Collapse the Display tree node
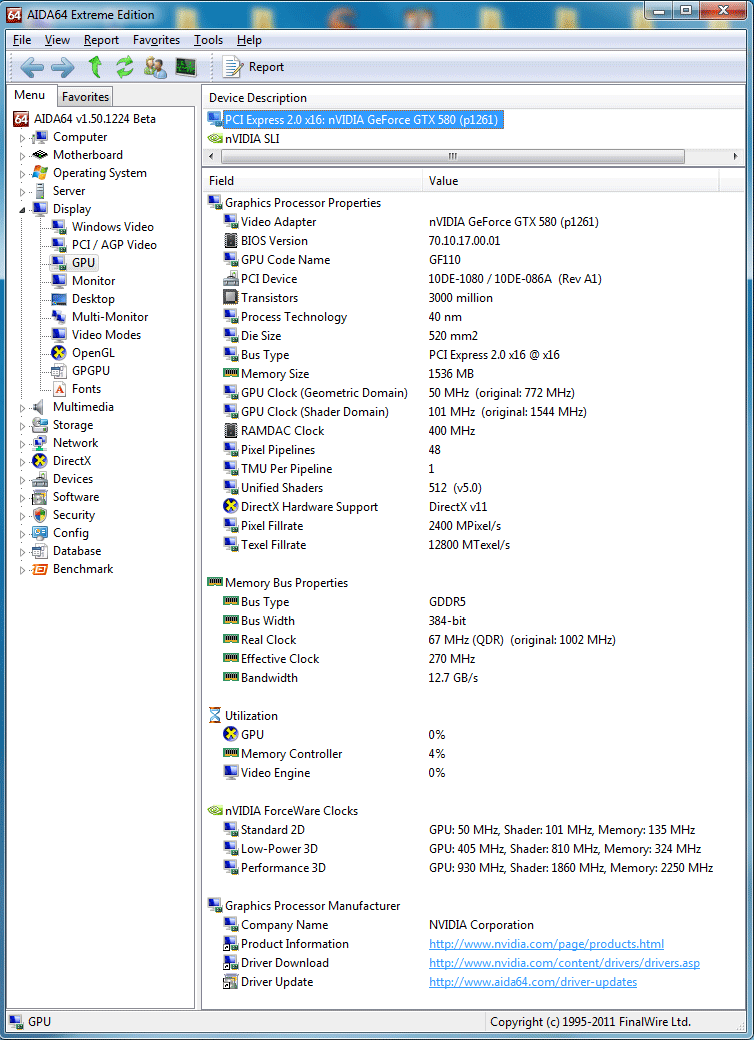754x1040 pixels. pyautogui.click(x=22, y=210)
